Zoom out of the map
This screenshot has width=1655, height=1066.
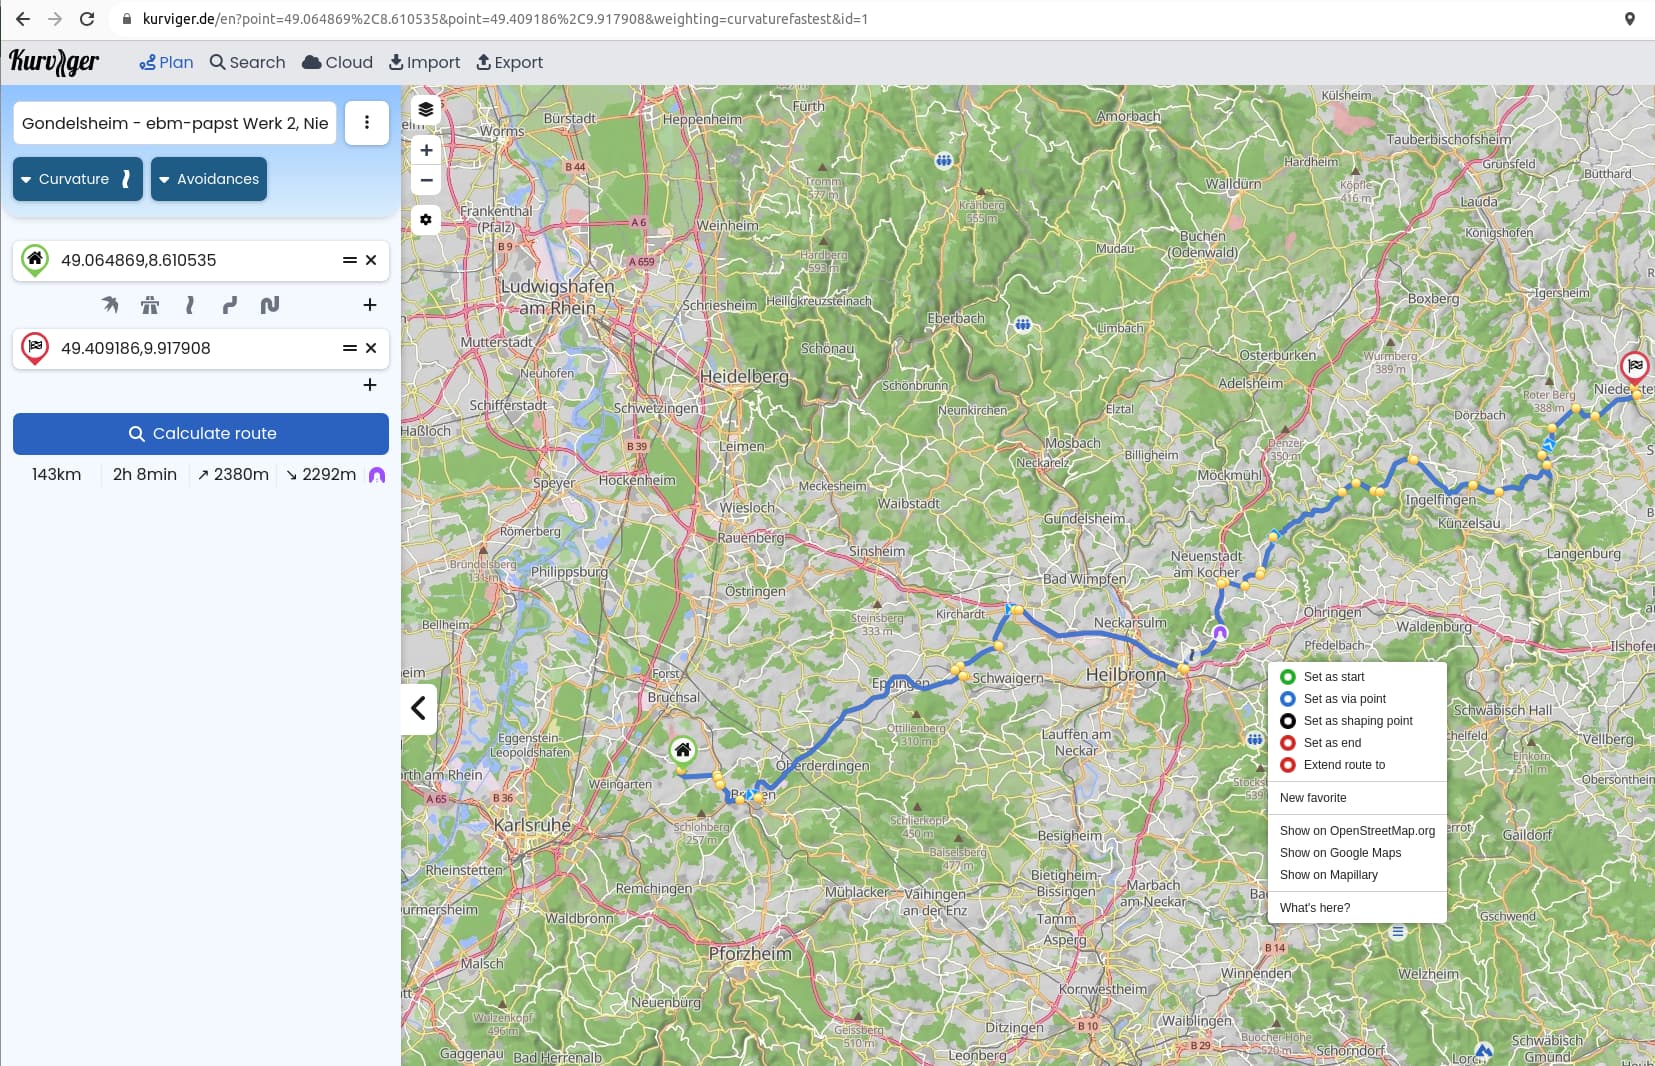pyautogui.click(x=426, y=181)
